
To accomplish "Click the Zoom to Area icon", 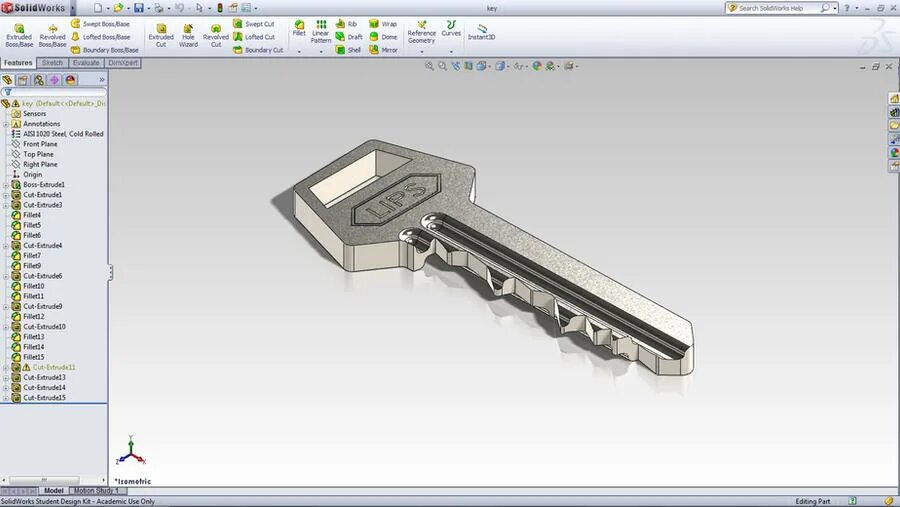I will [x=443, y=66].
